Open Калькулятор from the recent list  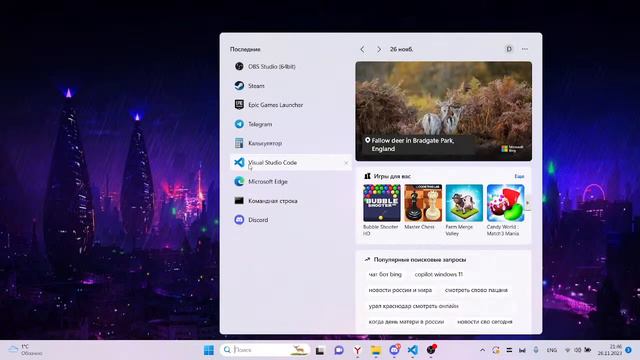coord(291,143)
